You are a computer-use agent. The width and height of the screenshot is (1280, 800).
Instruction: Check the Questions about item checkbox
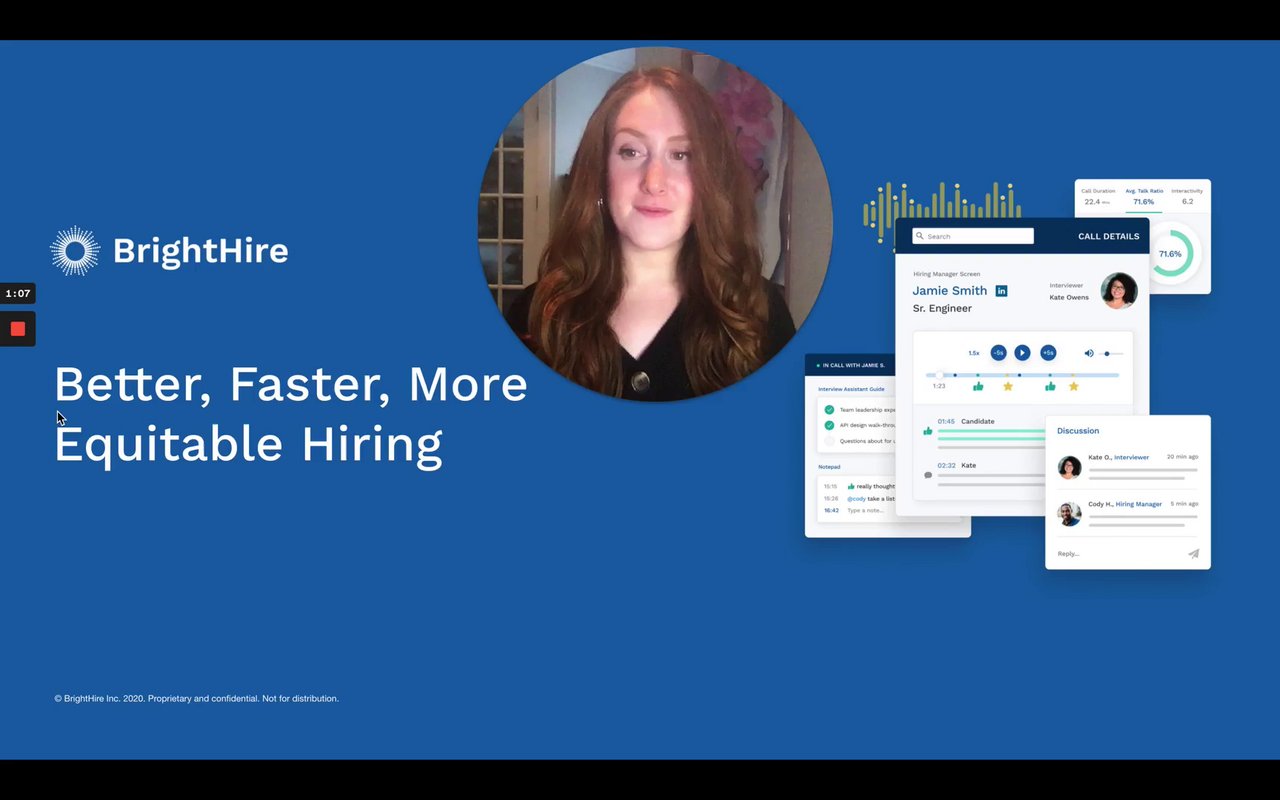click(x=829, y=441)
